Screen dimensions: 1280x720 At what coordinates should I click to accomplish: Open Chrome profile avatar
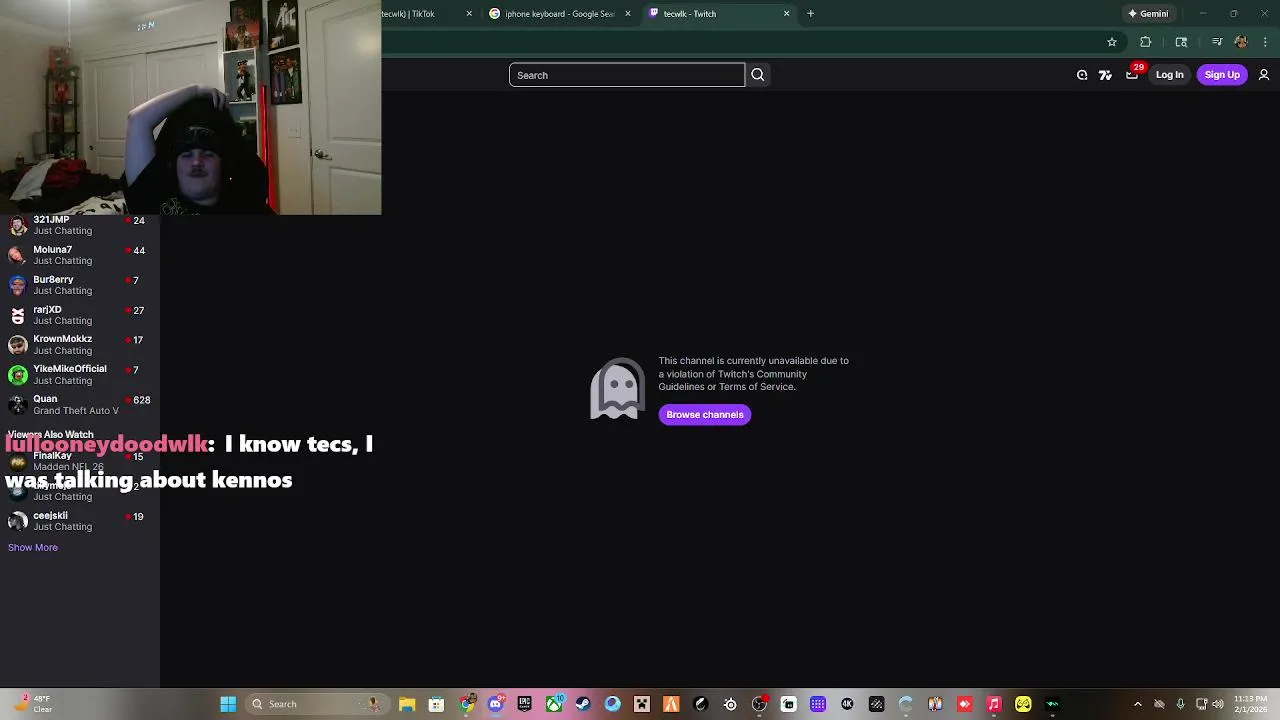coord(1241,42)
